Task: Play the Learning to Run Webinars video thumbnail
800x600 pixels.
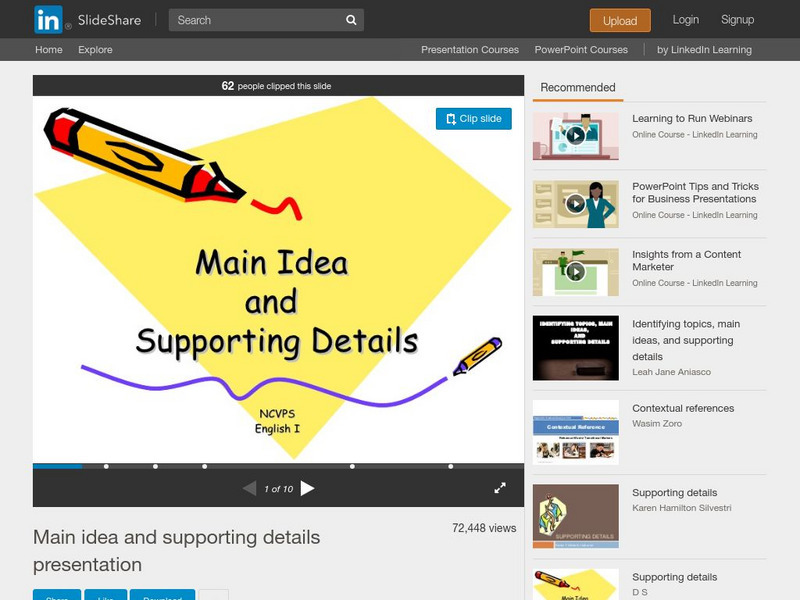Action: [x=576, y=136]
